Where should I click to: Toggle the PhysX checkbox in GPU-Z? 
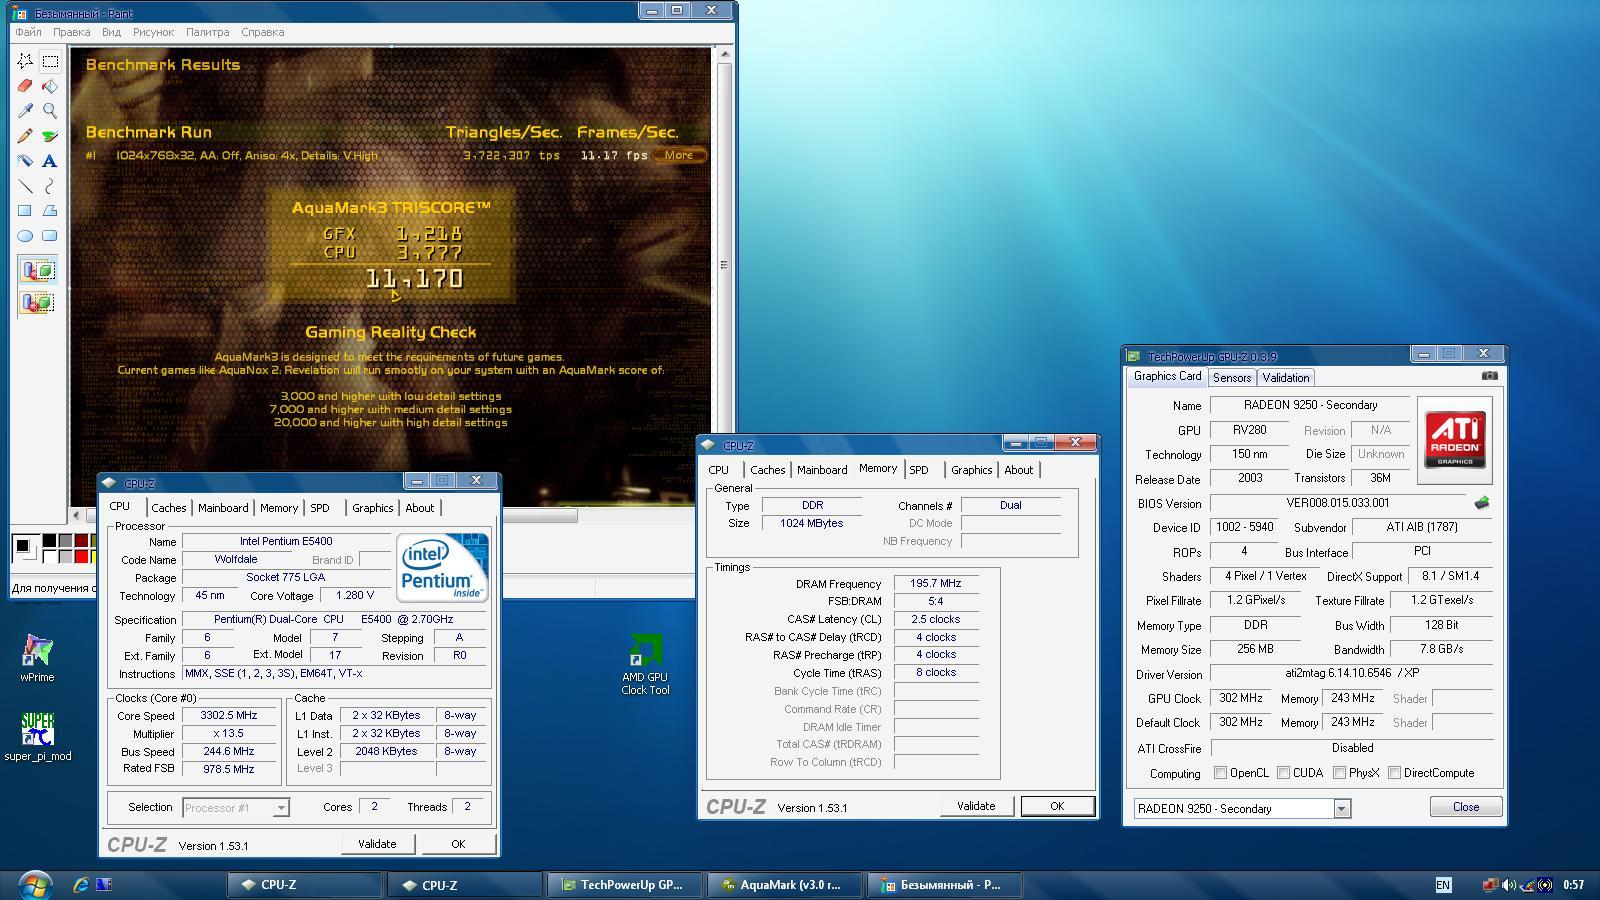(x=1339, y=773)
